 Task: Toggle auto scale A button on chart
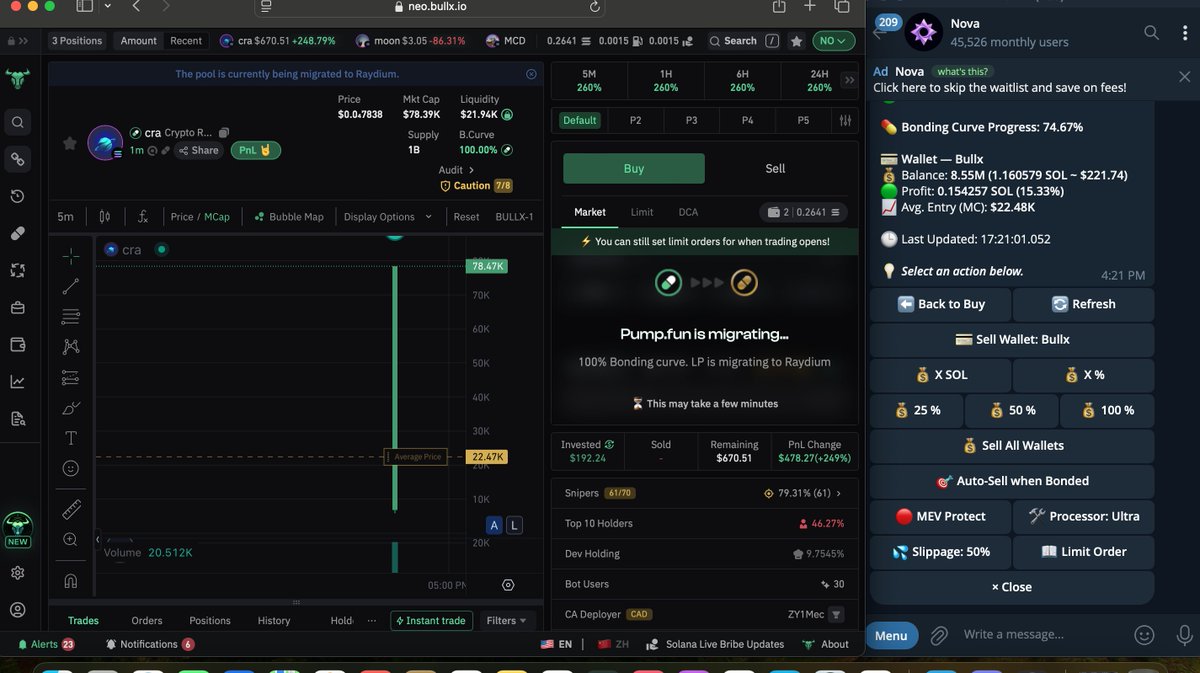point(494,525)
